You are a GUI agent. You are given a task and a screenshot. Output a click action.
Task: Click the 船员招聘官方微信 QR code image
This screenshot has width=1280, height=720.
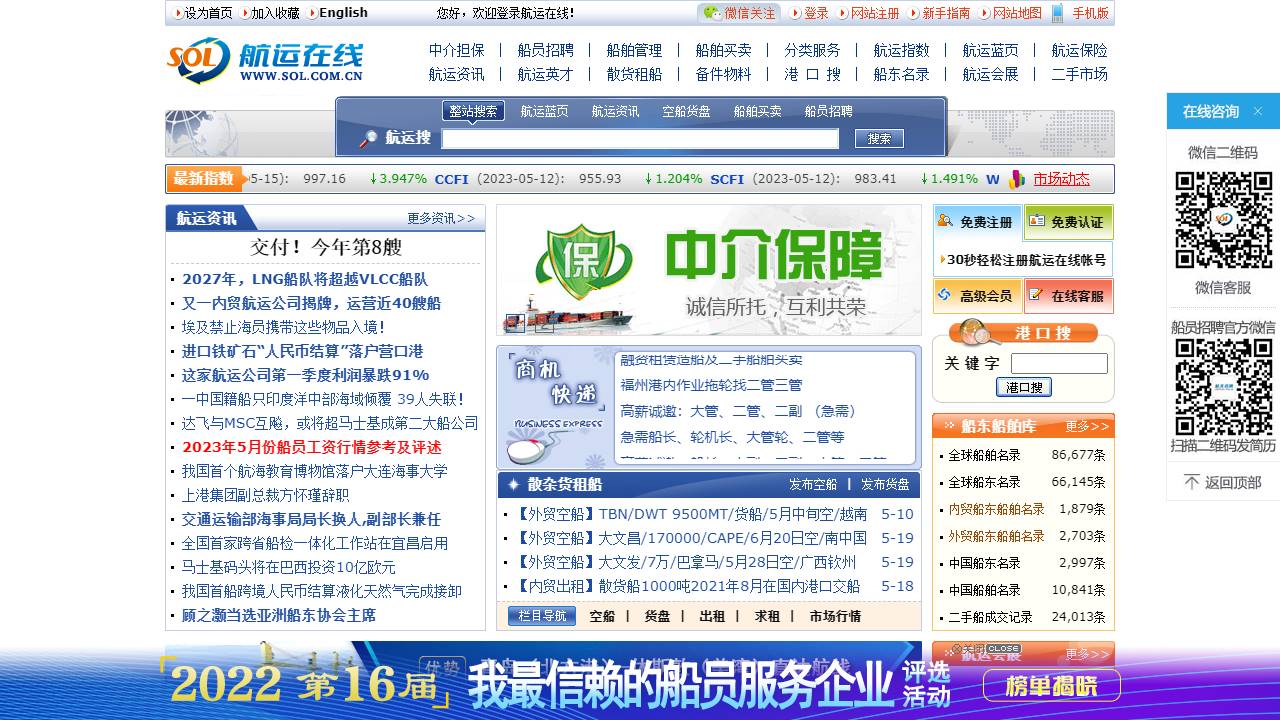click(1223, 387)
